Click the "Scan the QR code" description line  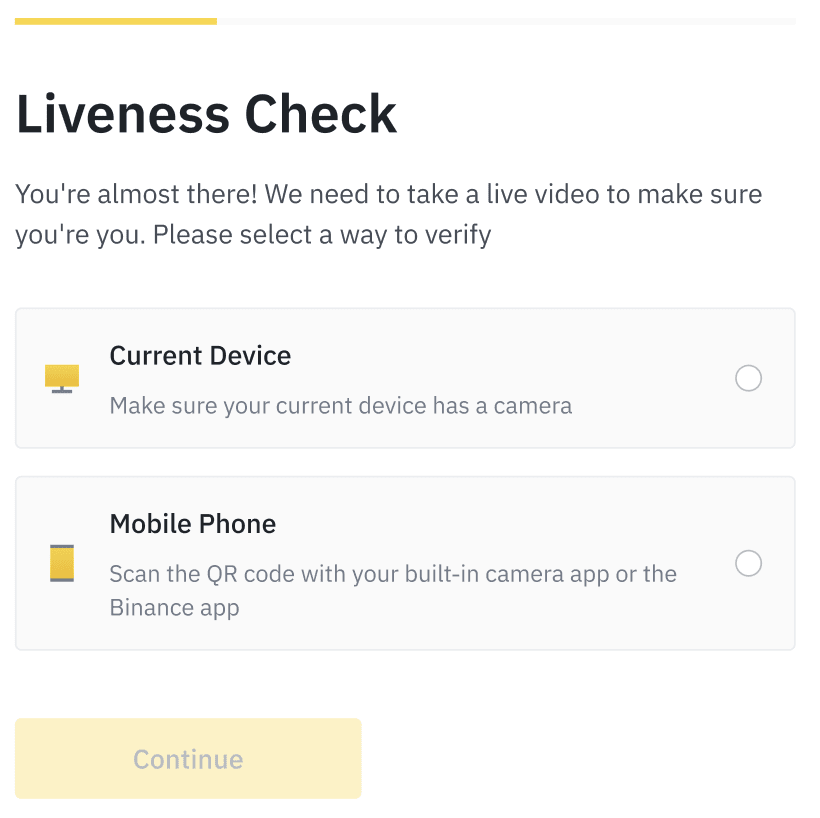pos(392,574)
